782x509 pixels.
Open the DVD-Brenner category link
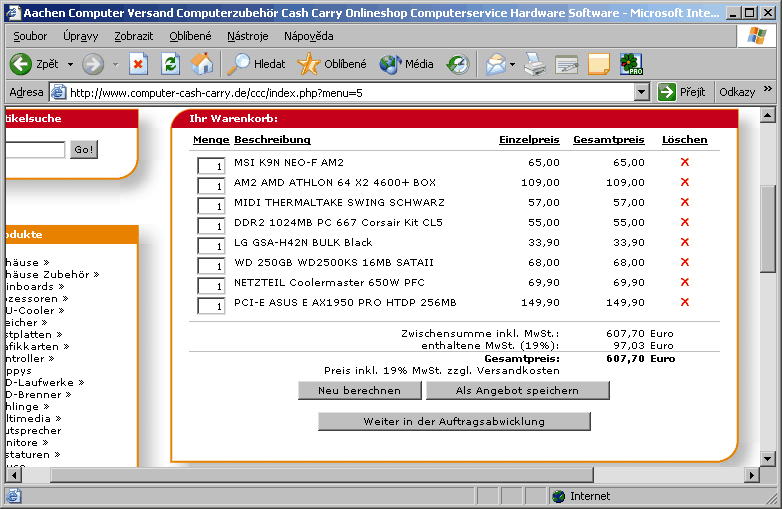click(38, 394)
